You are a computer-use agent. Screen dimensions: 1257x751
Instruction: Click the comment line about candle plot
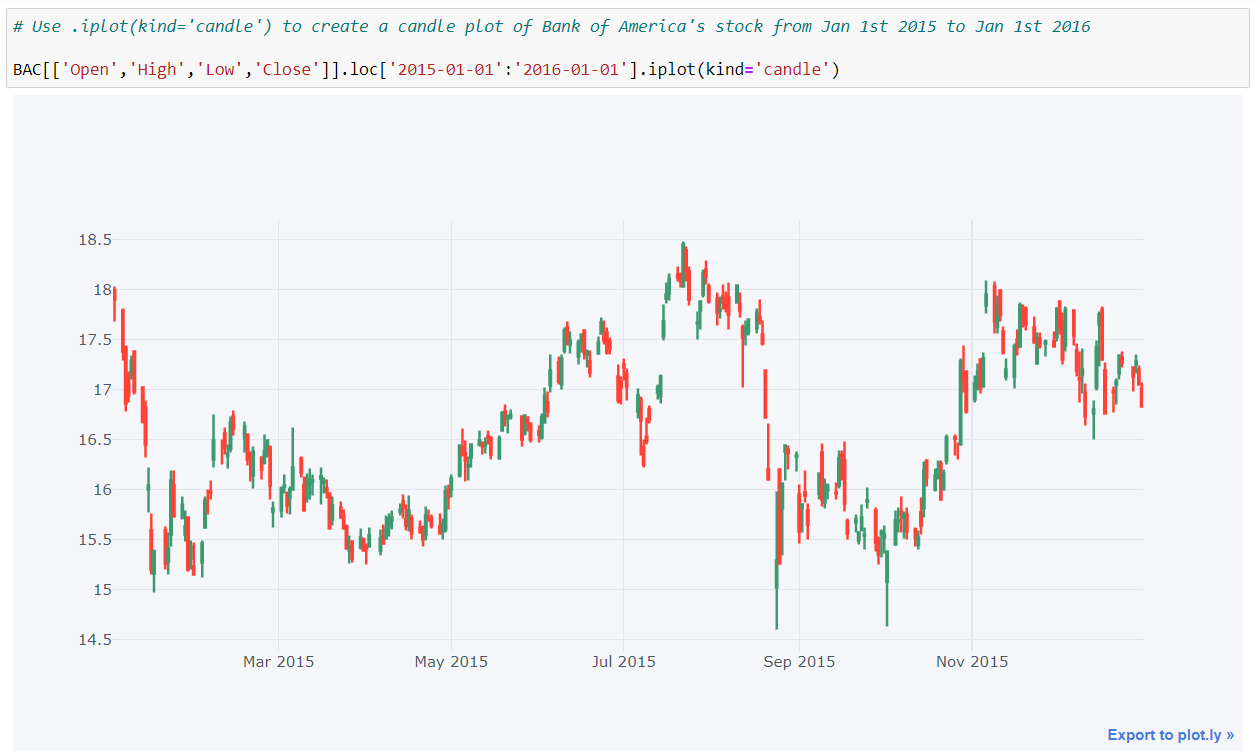point(552,26)
